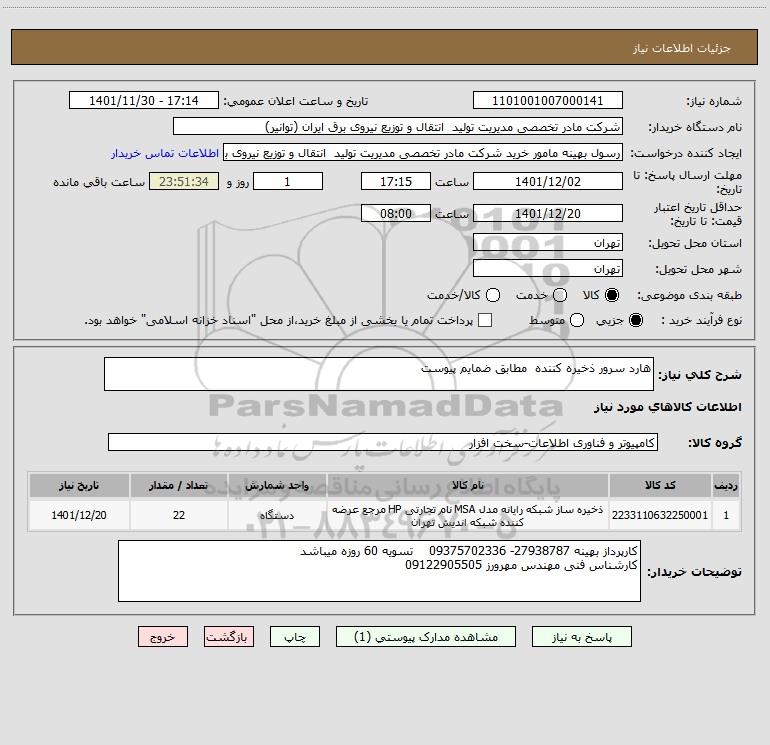Click the اطلاعات کالاهای مورد نیاز heading
Image resolution: width=770 pixels, height=745 pixels.
pos(667,407)
